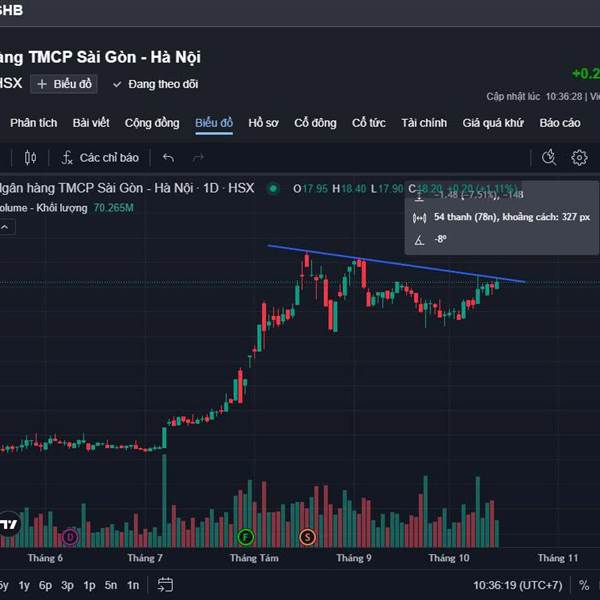Click the timezone clock 10:36:19 (UTC+7)
This screenshot has height=600, width=600.
point(518,585)
